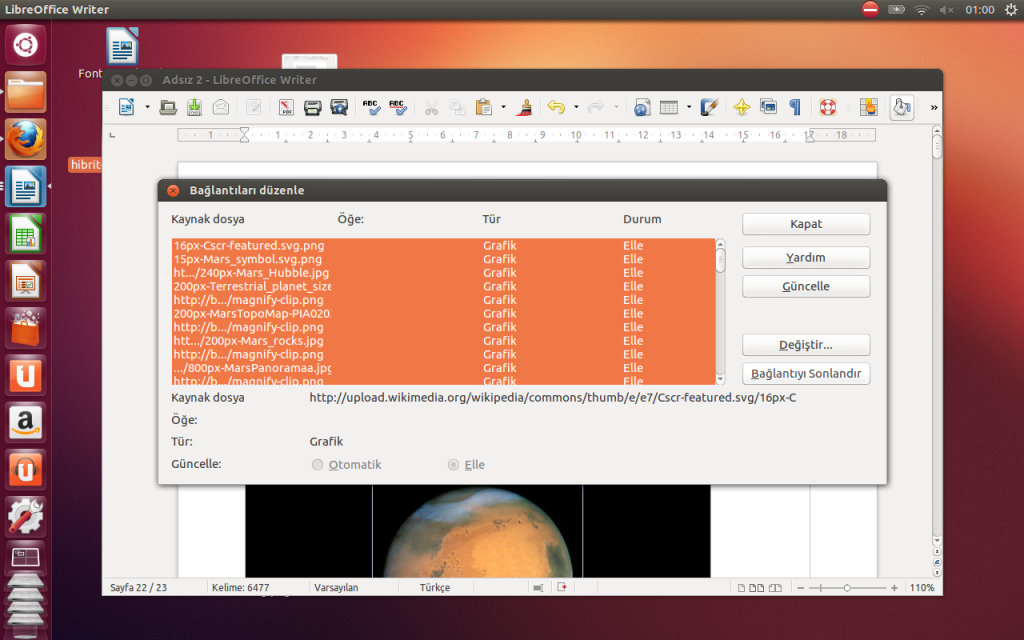Viewport: 1024px width, 640px height.
Task: Expand the Redo history dropdown
Action: [615, 107]
